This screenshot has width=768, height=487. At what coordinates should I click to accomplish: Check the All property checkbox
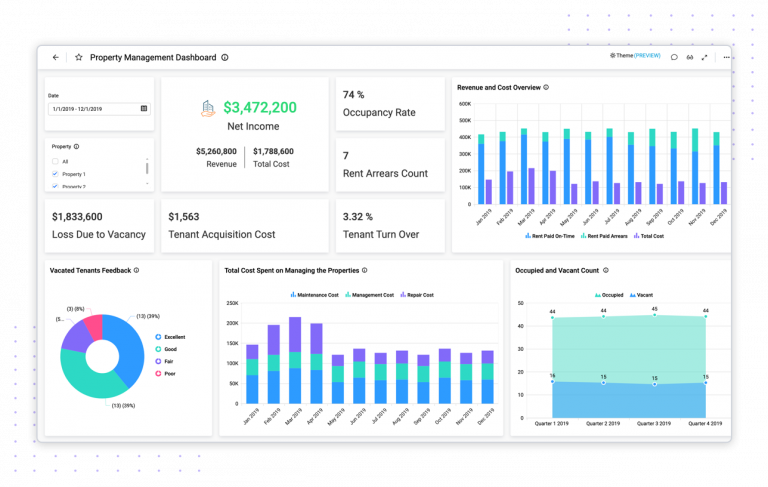tap(55, 161)
